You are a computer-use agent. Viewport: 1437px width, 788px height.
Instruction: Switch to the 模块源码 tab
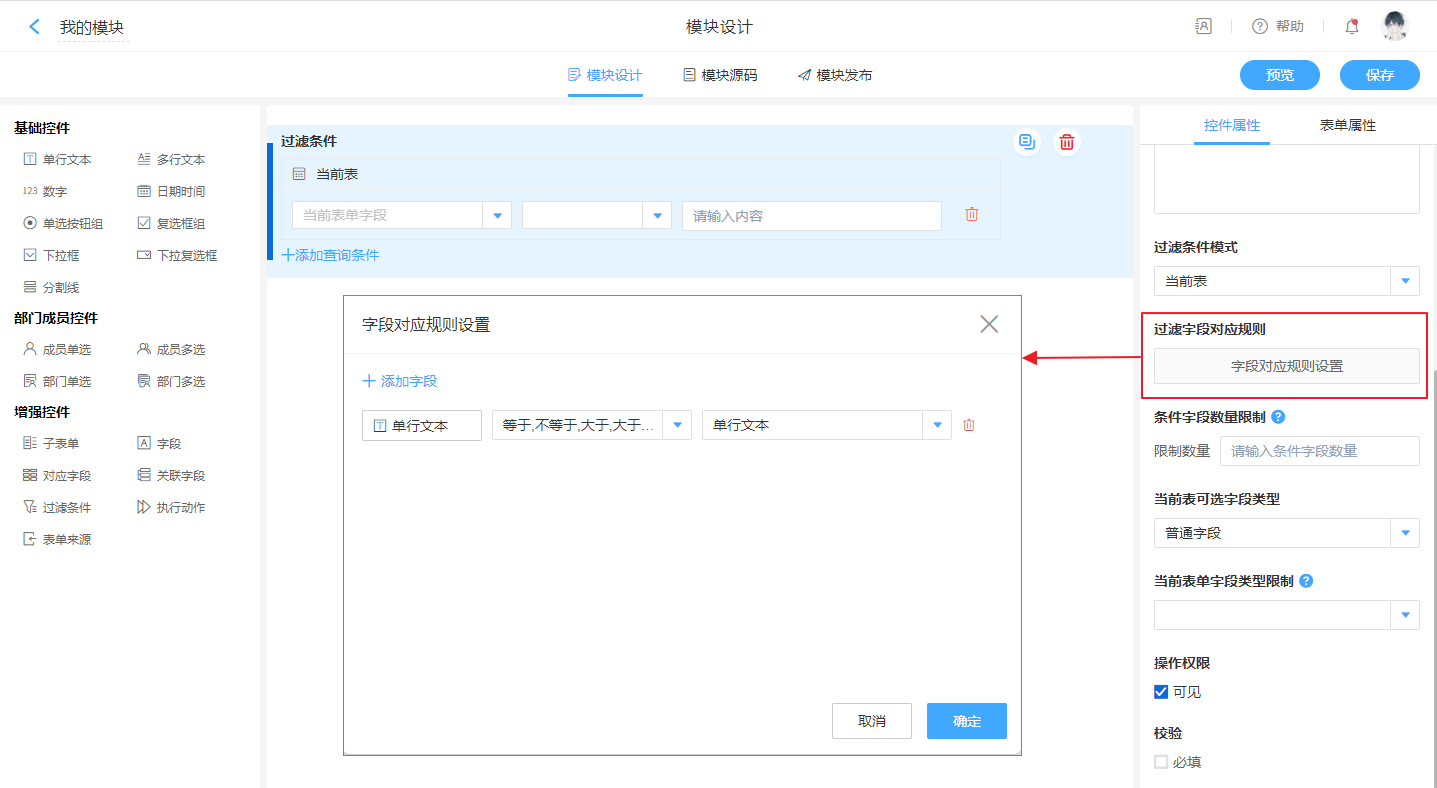[x=720, y=75]
